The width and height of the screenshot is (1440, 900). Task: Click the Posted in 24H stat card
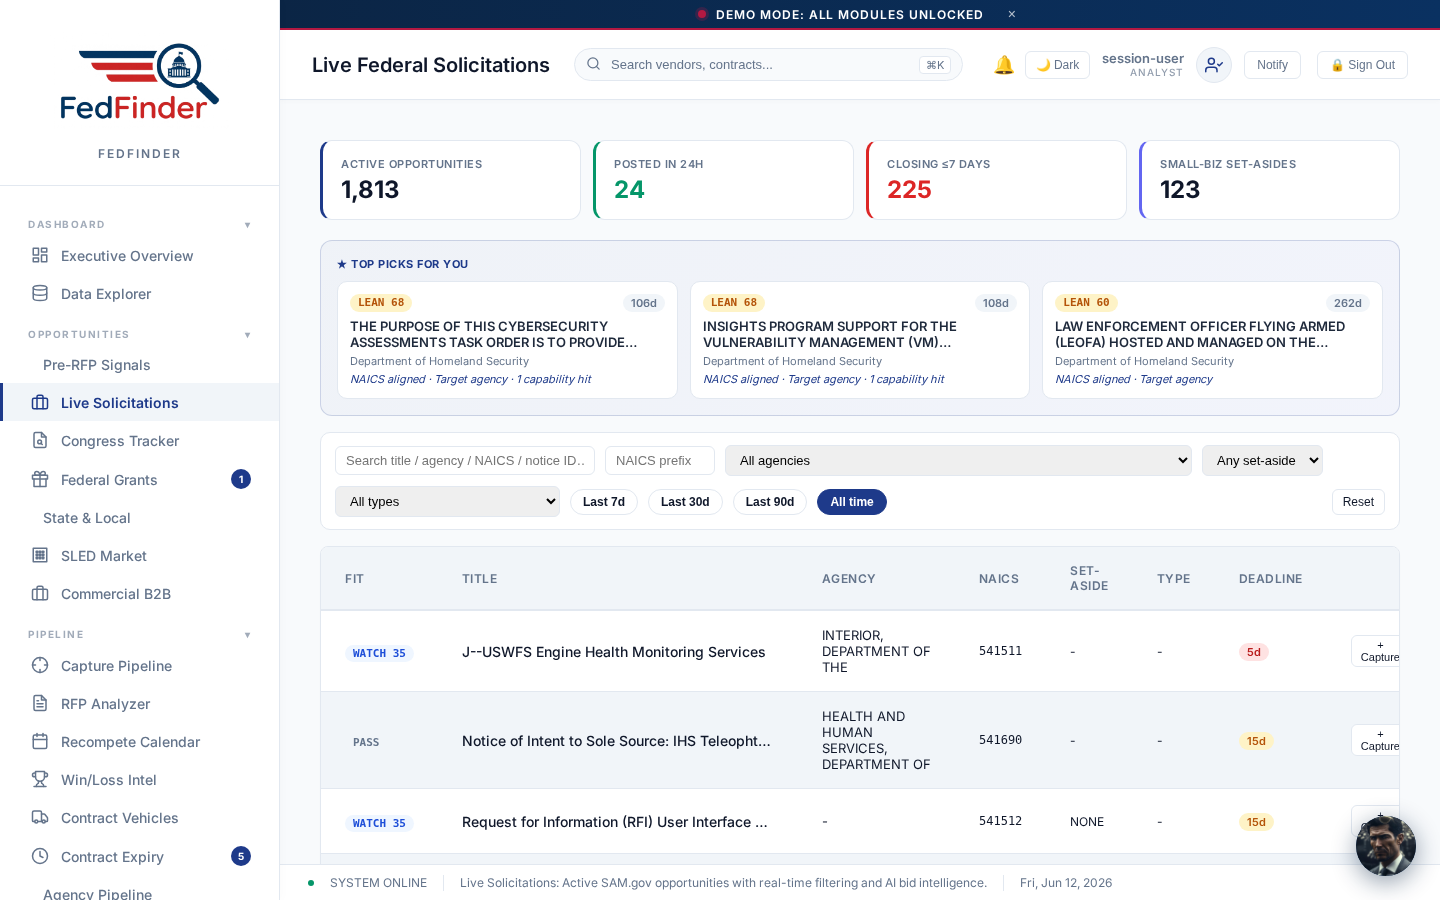[723, 180]
